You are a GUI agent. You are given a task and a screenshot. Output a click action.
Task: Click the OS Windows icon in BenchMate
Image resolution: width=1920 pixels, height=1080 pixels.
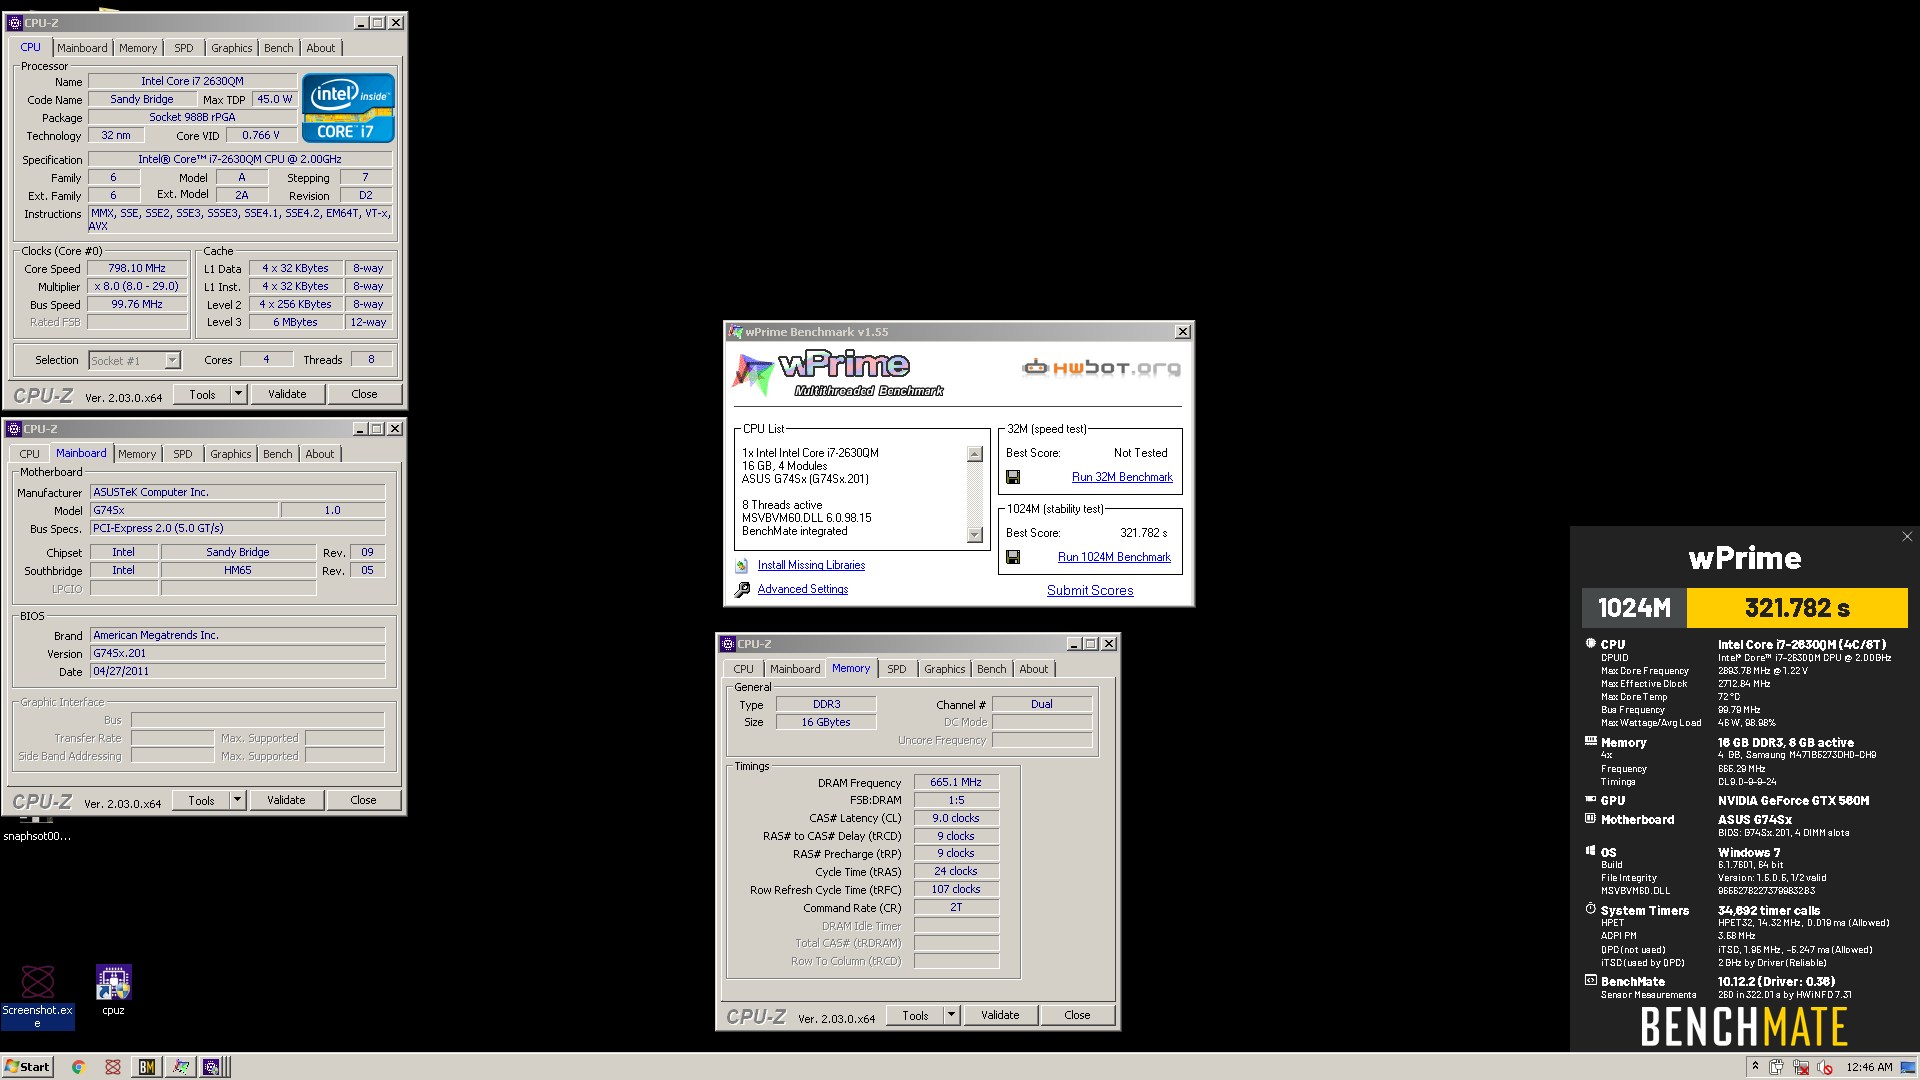(x=1591, y=851)
